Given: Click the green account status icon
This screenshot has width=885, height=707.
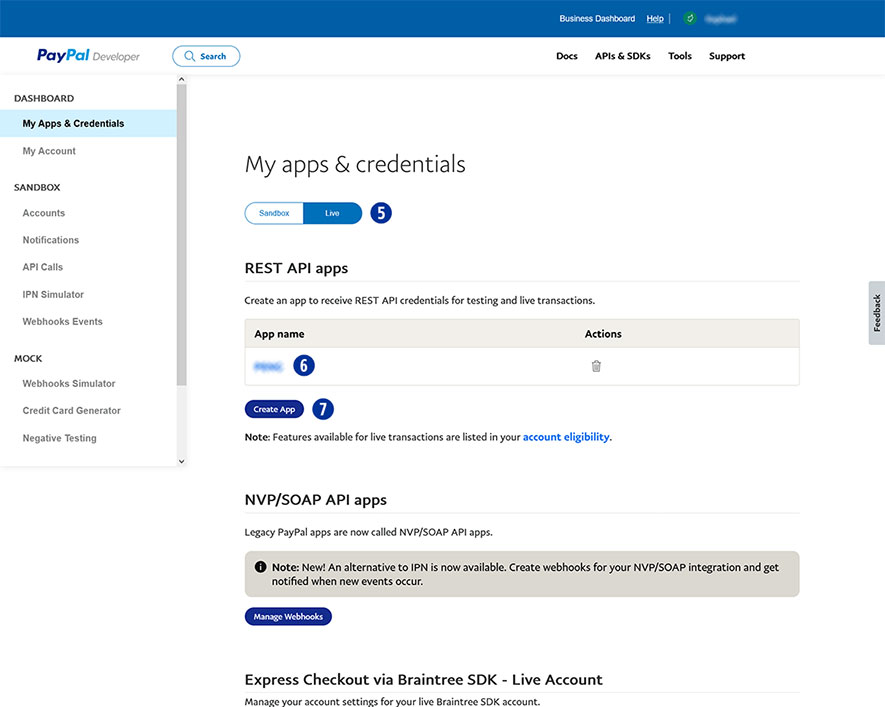Looking at the screenshot, I should click(690, 18).
